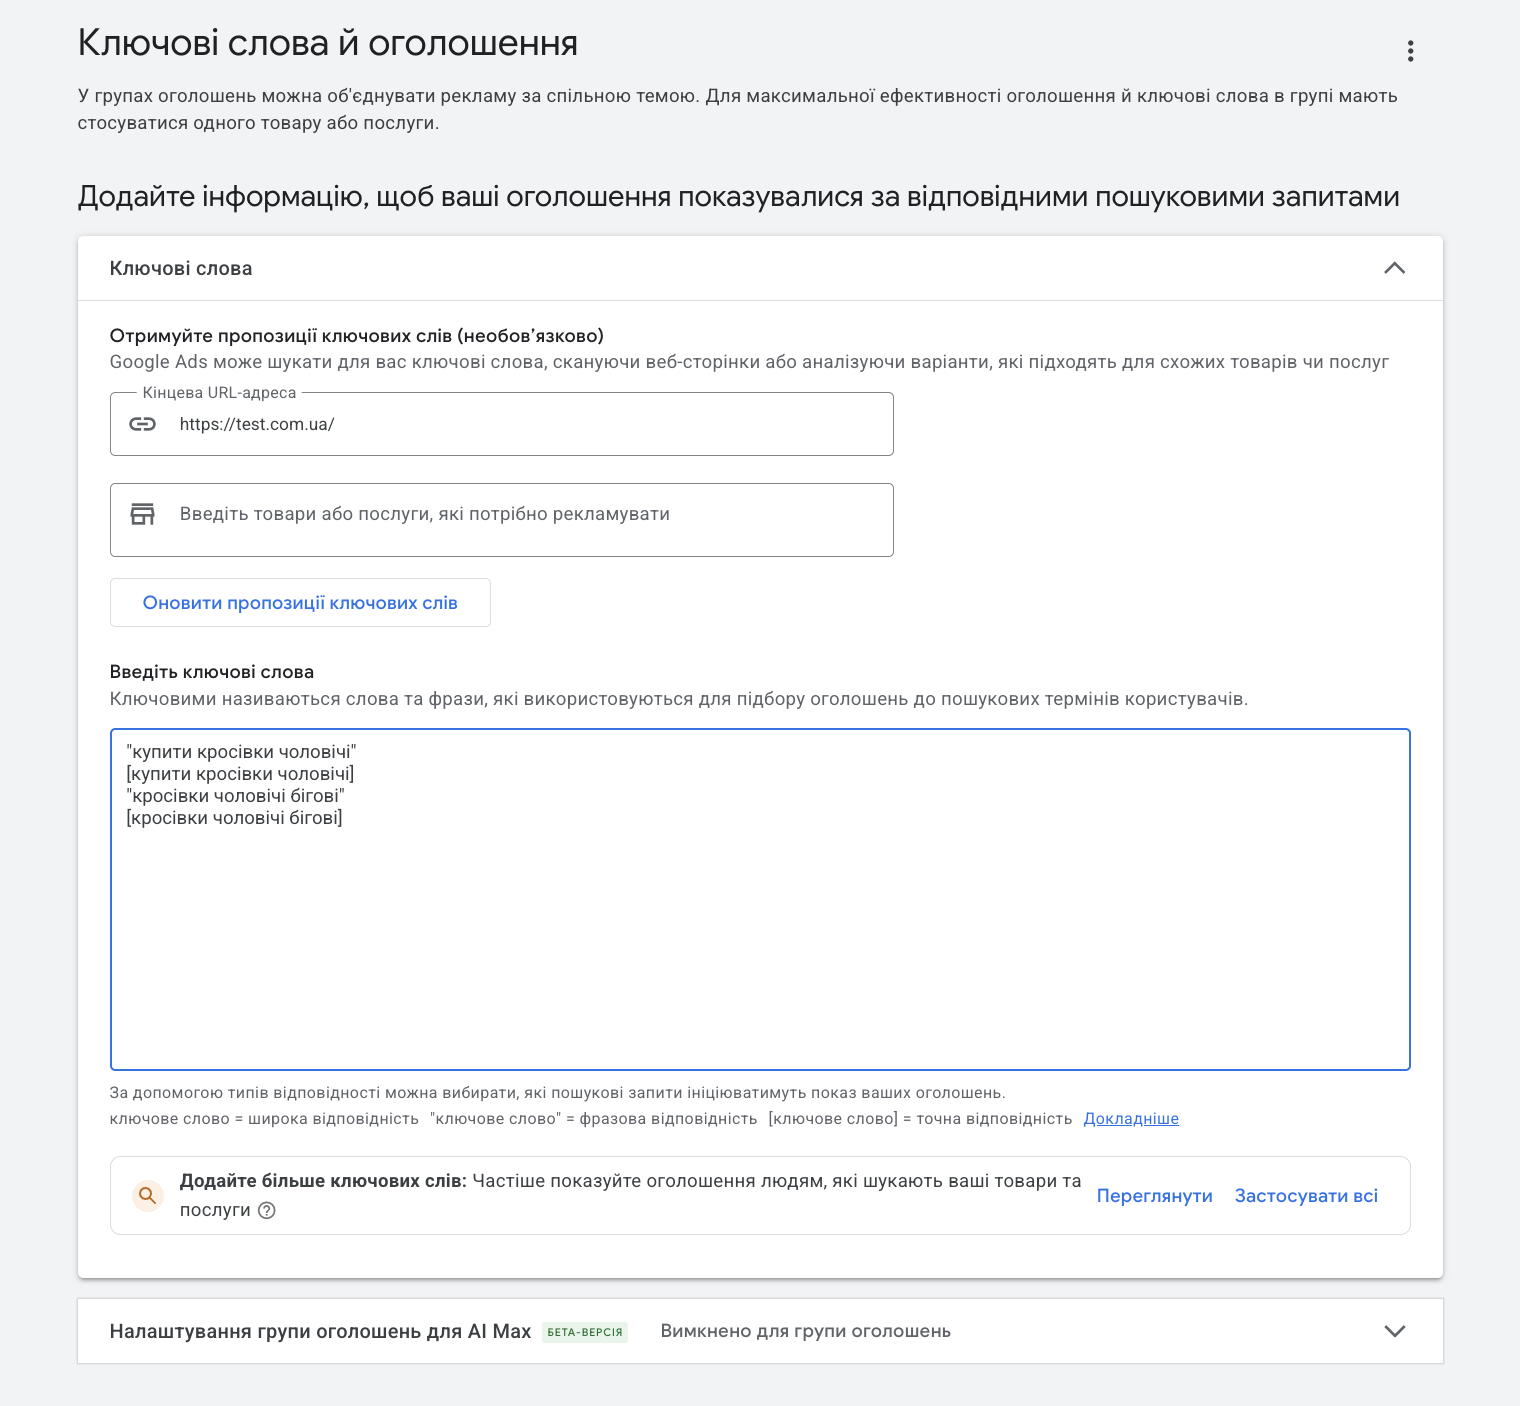Click the link icon in URL field
1520x1406 pixels.
[143, 424]
